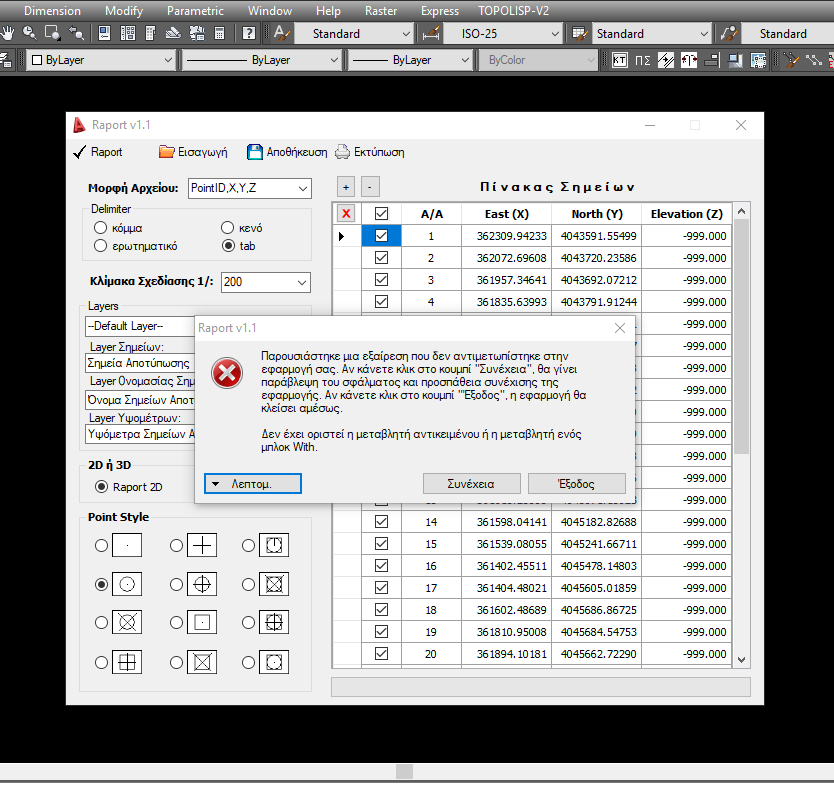Click Συνέχεια to continue past error
The image size is (834, 786).
pos(471,484)
